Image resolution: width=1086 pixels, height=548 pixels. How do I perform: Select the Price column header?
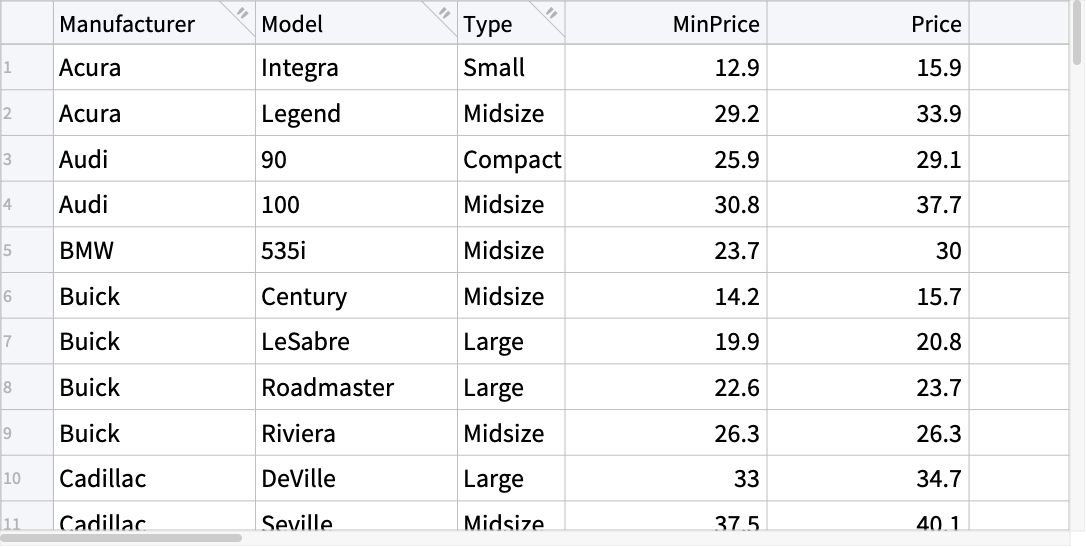coord(869,24)
